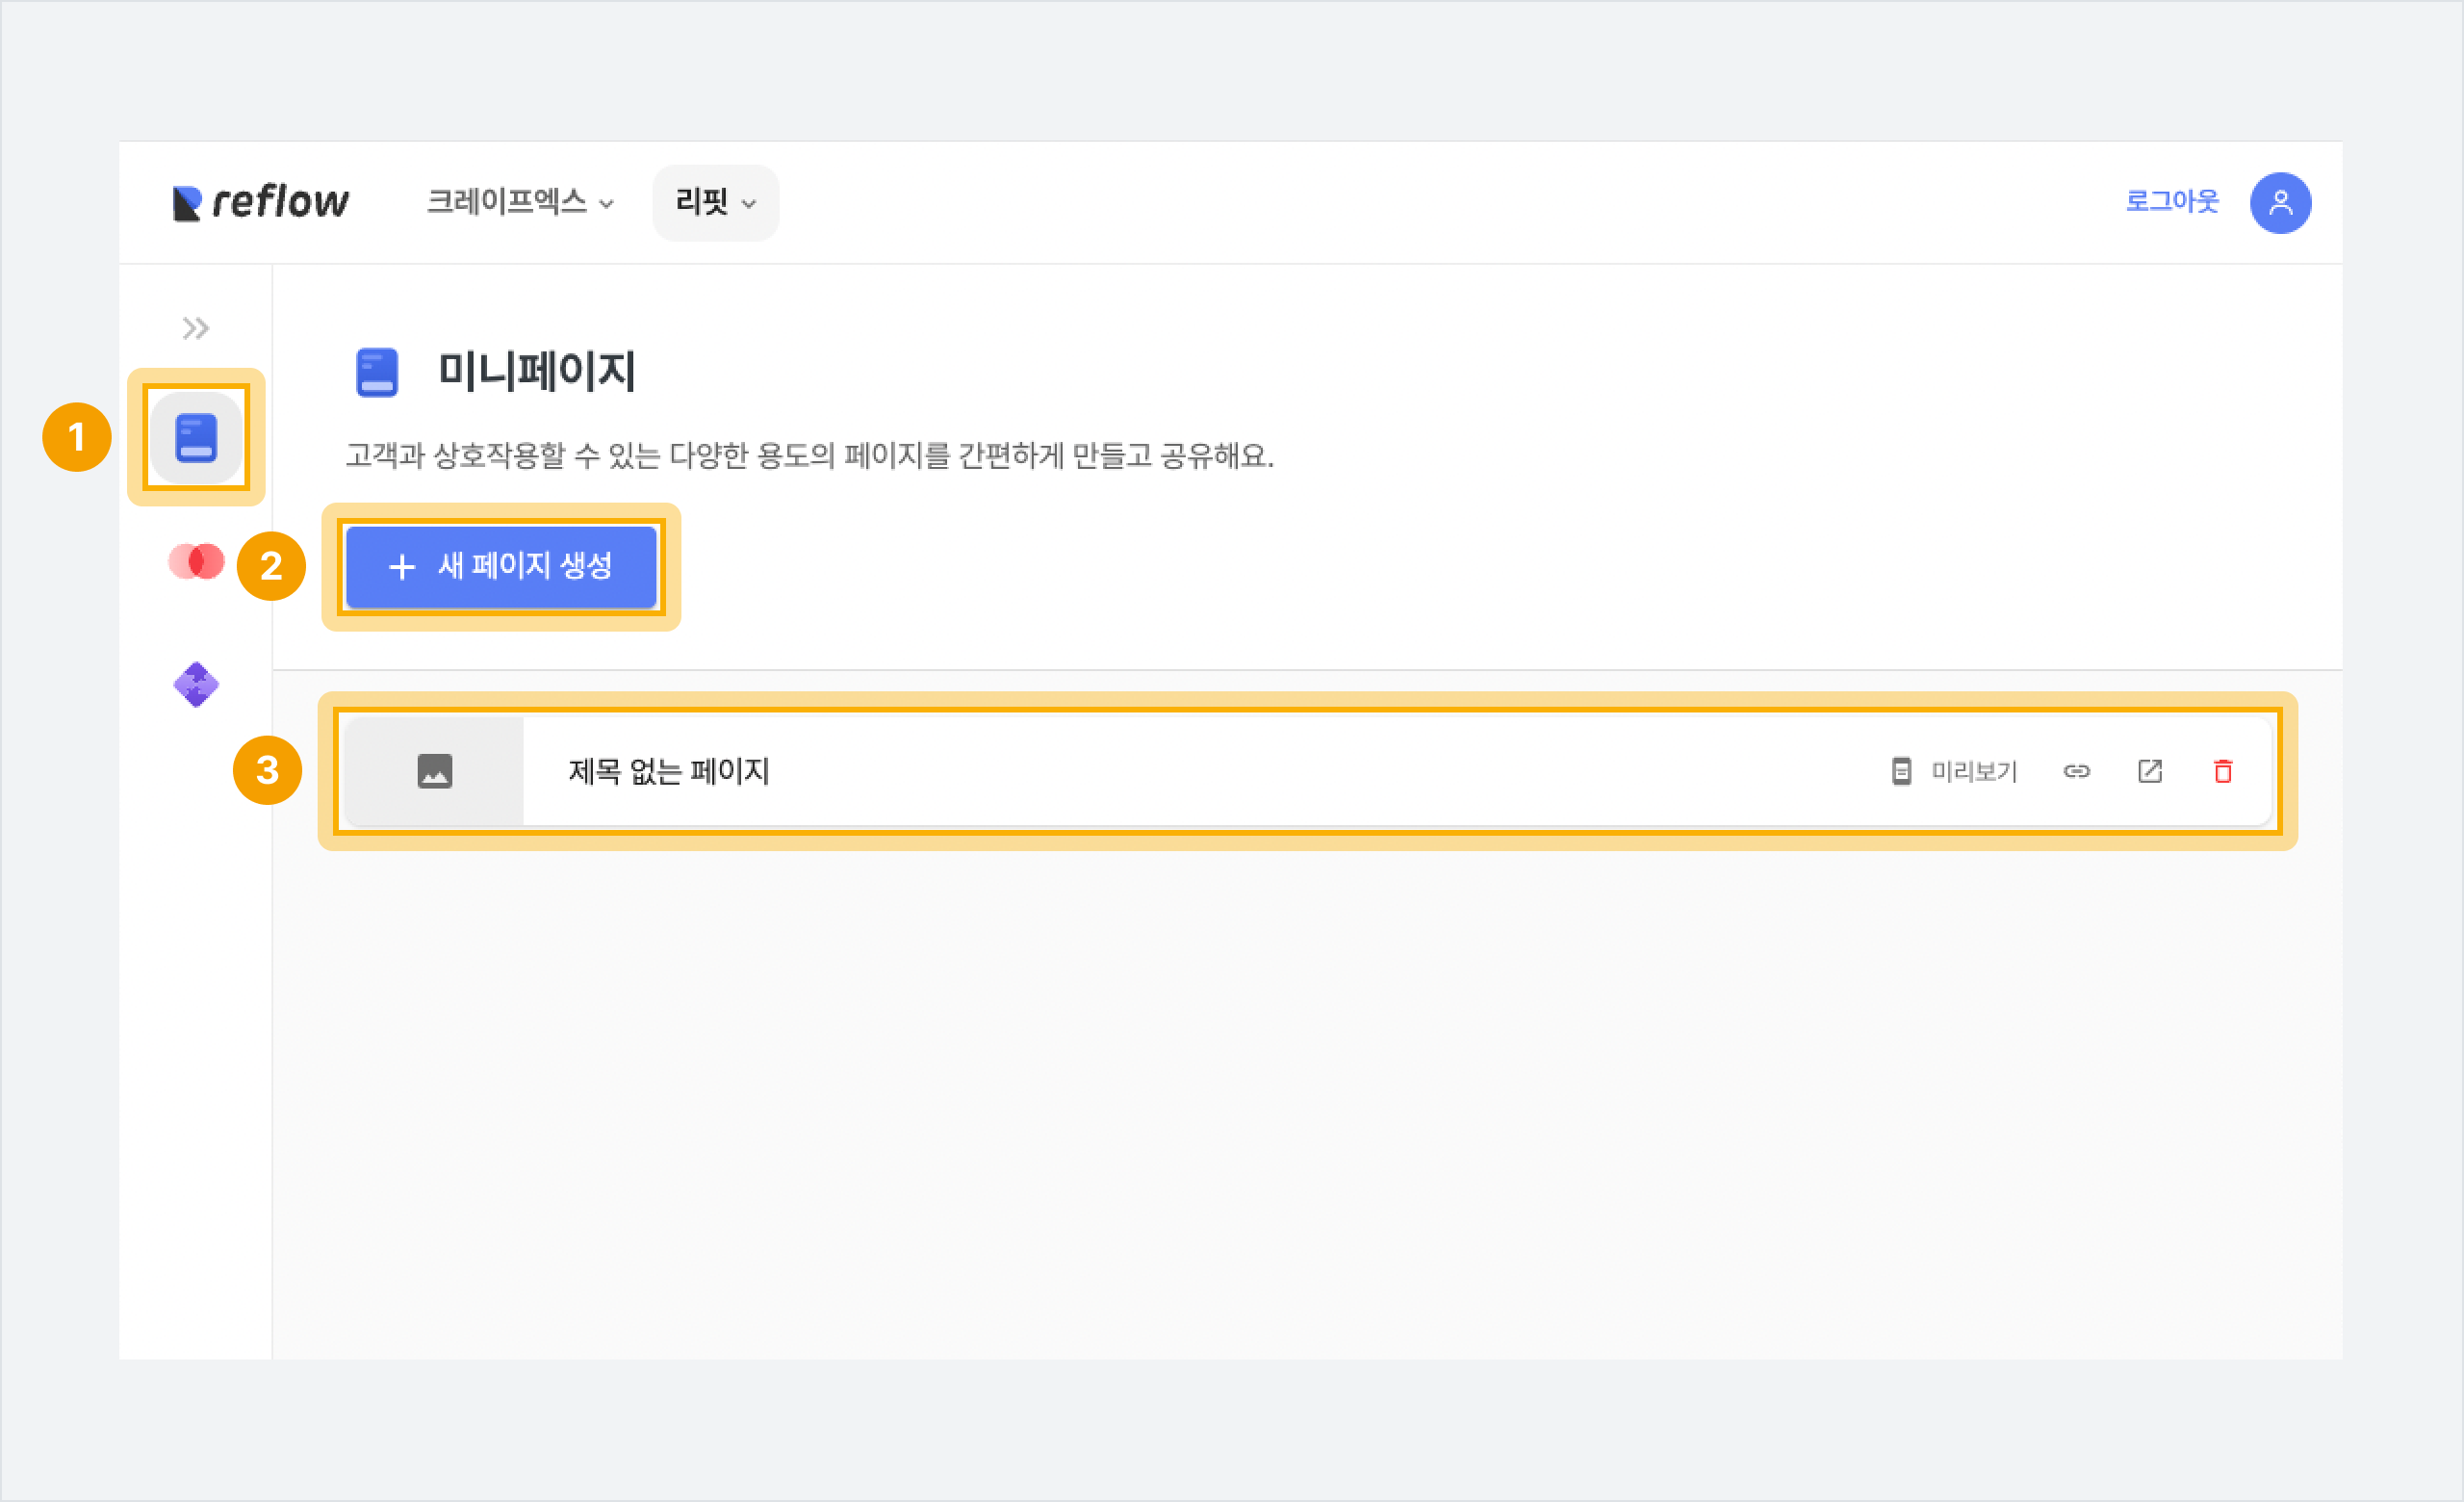The height and width of the screenshot is (1502, 2464).
Task: Open the 제목 없는 페이지 image thumbnail
Action: click(x=434, y=771)
